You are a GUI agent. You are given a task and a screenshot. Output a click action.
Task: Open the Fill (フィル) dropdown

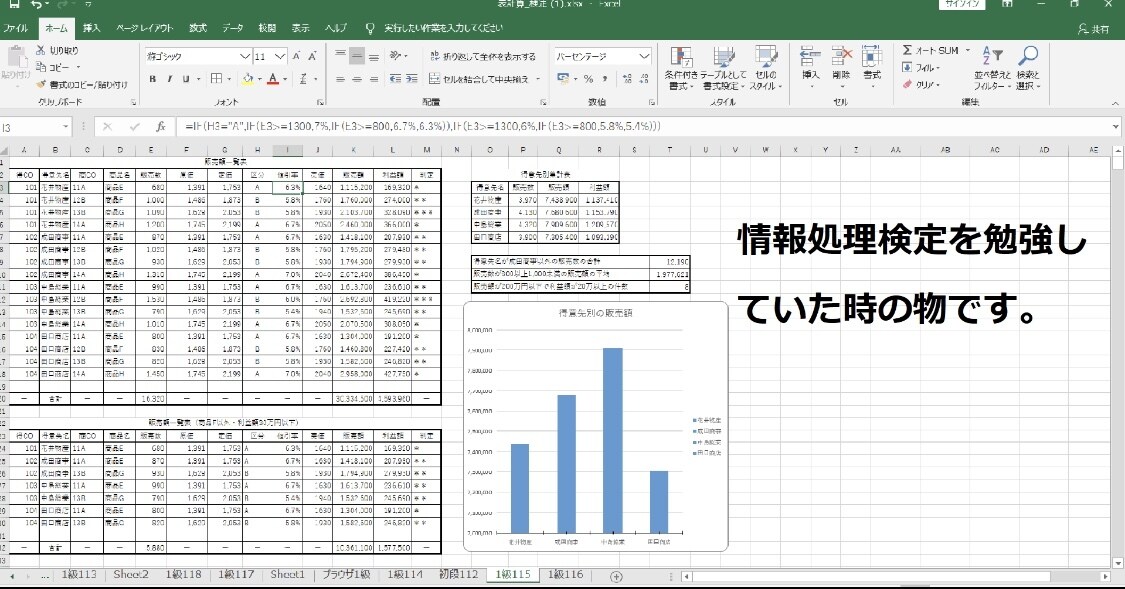click(x=920, y=67)
